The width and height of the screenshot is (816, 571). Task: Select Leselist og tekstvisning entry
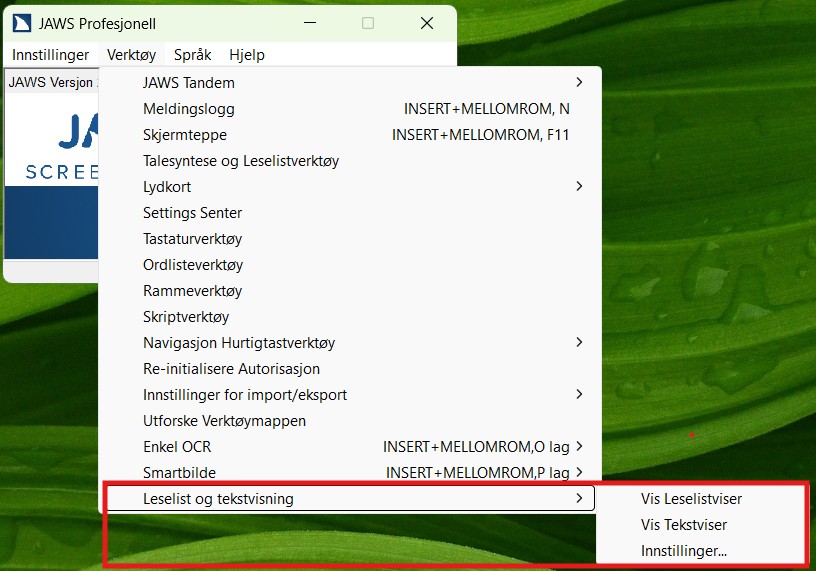350,499
